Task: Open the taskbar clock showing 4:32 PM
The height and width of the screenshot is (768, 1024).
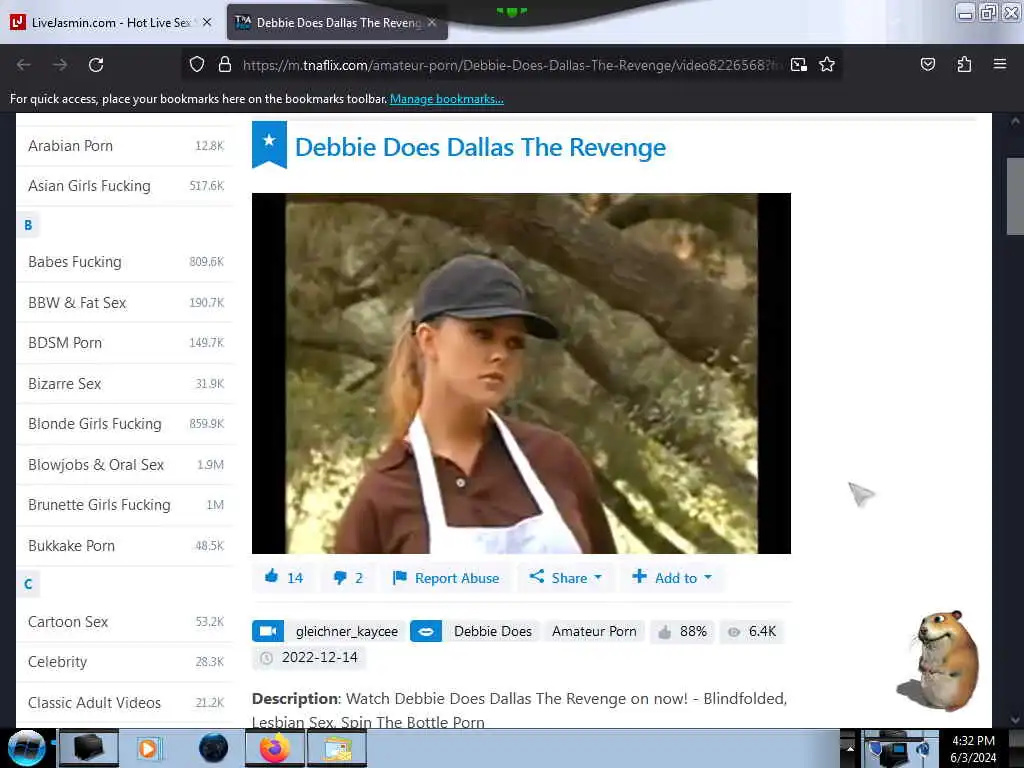Action: 974,748
